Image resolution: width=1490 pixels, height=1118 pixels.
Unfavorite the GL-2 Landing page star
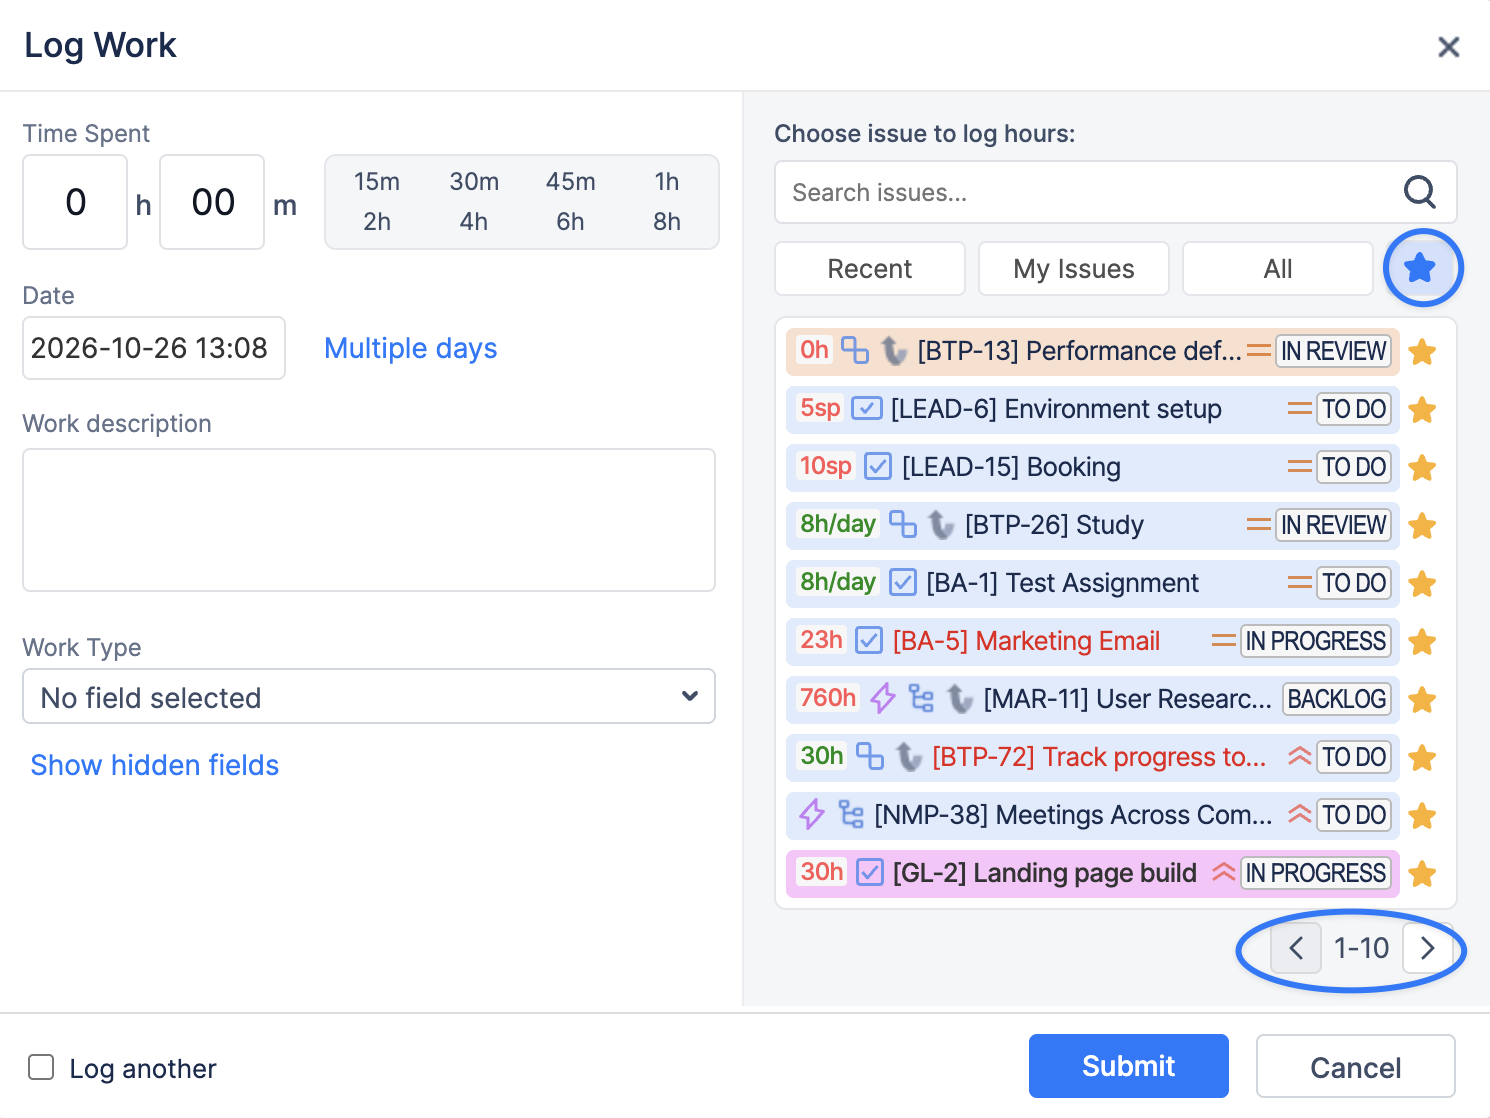(1422, 874)
